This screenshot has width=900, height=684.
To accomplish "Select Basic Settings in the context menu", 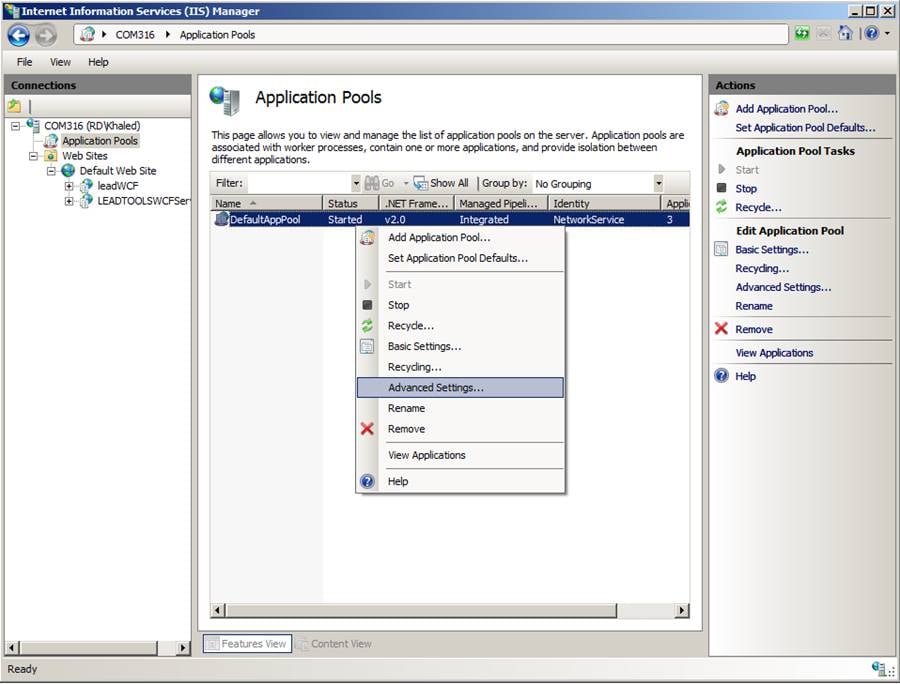I will point(424,346).
